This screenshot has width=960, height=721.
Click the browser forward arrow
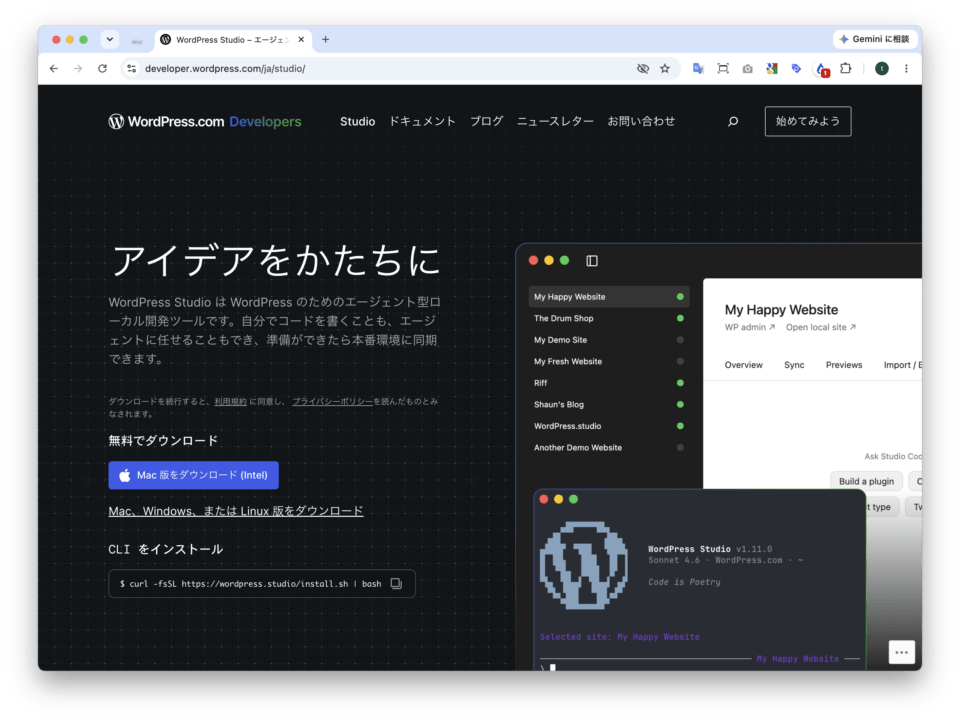78,69
